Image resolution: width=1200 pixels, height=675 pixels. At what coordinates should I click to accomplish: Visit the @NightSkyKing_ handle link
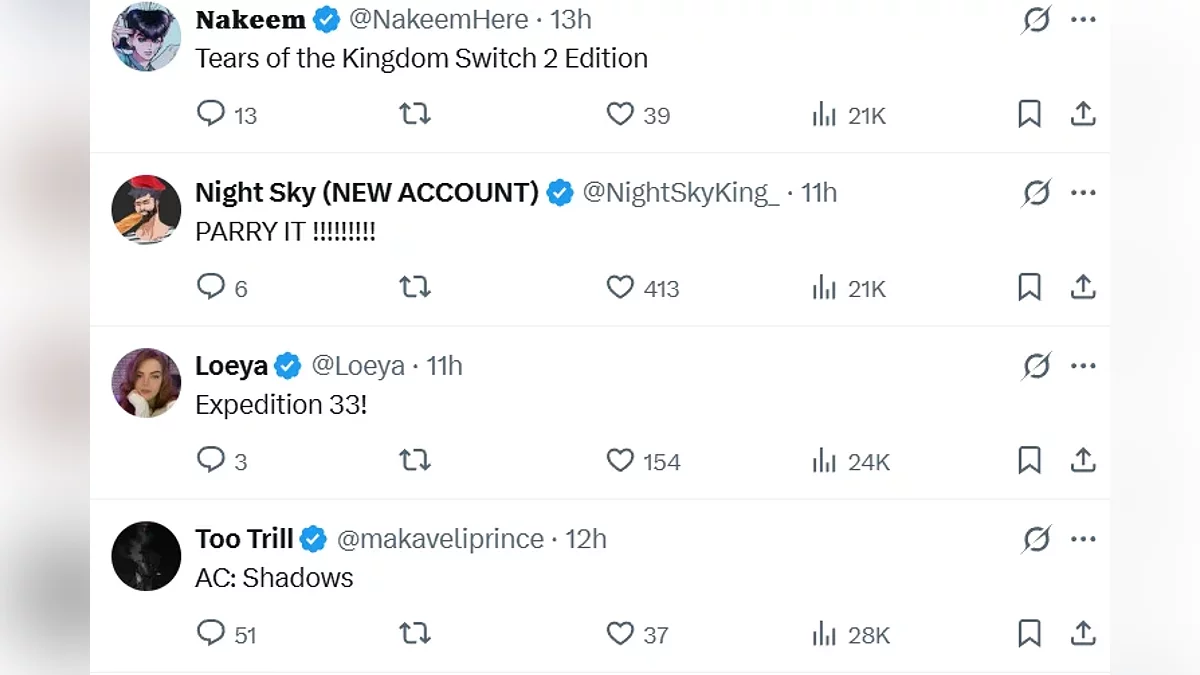click(x=680, y=193)
